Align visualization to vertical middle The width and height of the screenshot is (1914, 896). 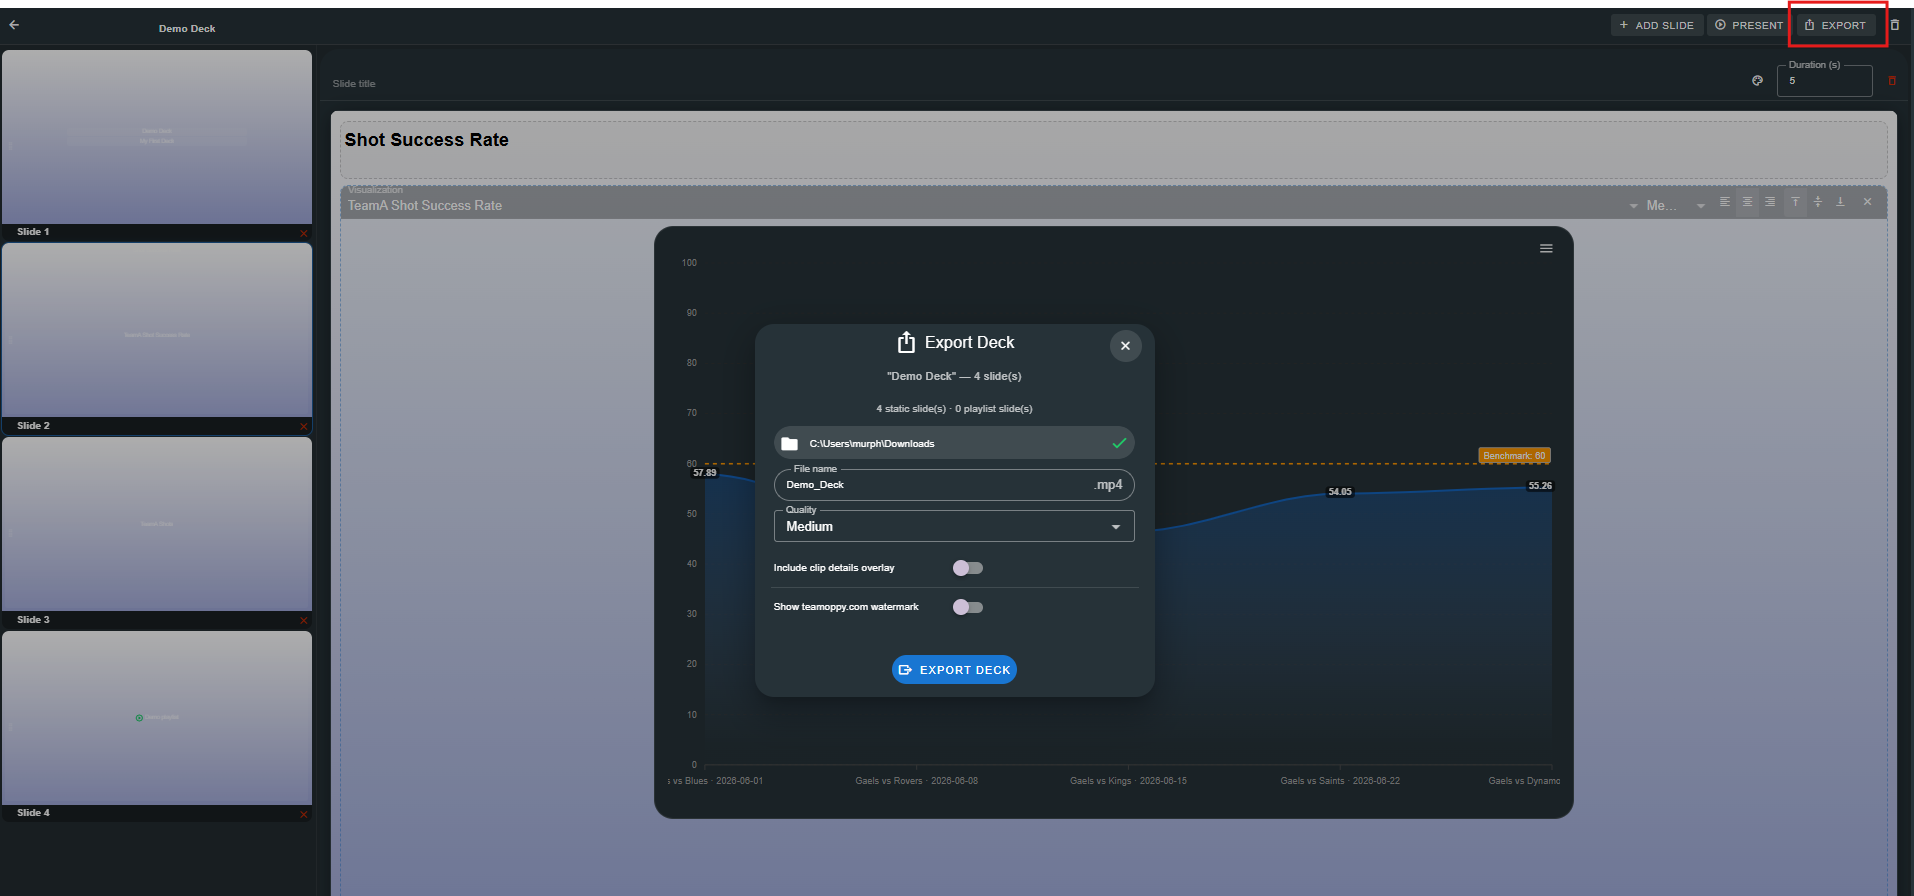1818,202
